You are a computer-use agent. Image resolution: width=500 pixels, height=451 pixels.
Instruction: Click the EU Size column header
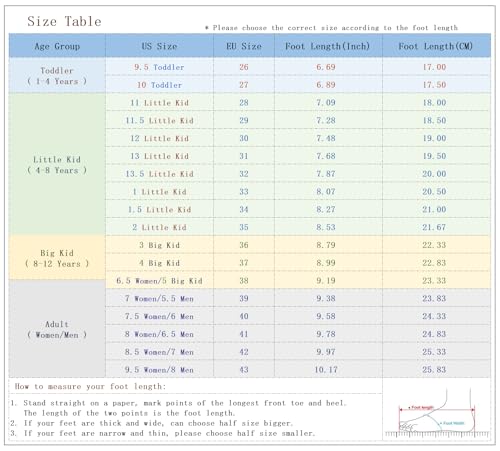coord(244,46)
